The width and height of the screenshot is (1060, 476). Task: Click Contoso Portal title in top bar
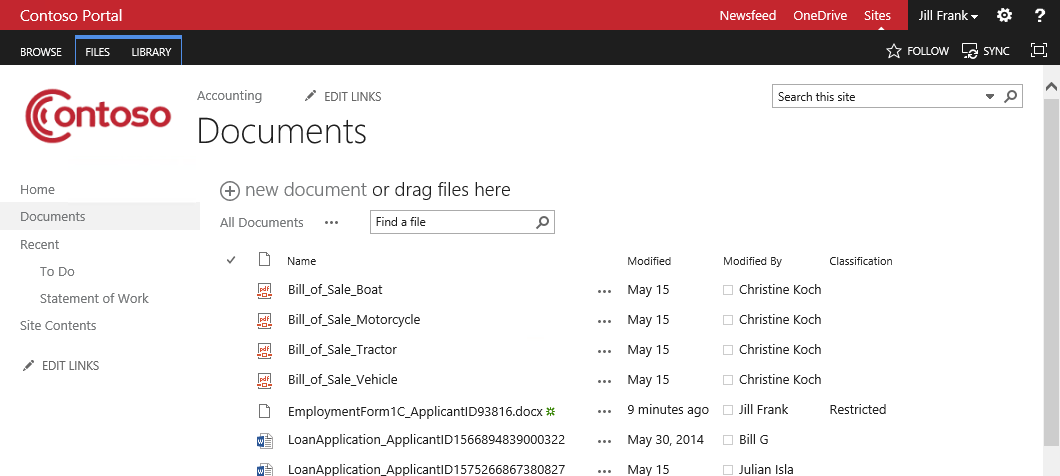(71, 16)
